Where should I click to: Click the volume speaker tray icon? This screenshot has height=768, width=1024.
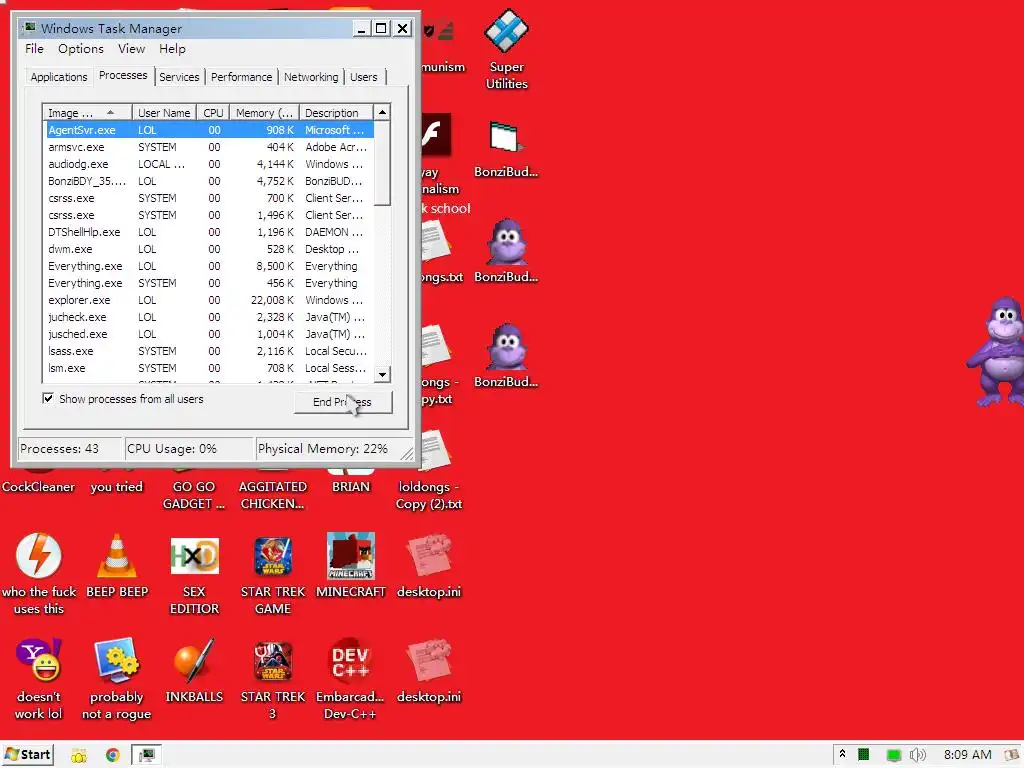click(918, 755)
